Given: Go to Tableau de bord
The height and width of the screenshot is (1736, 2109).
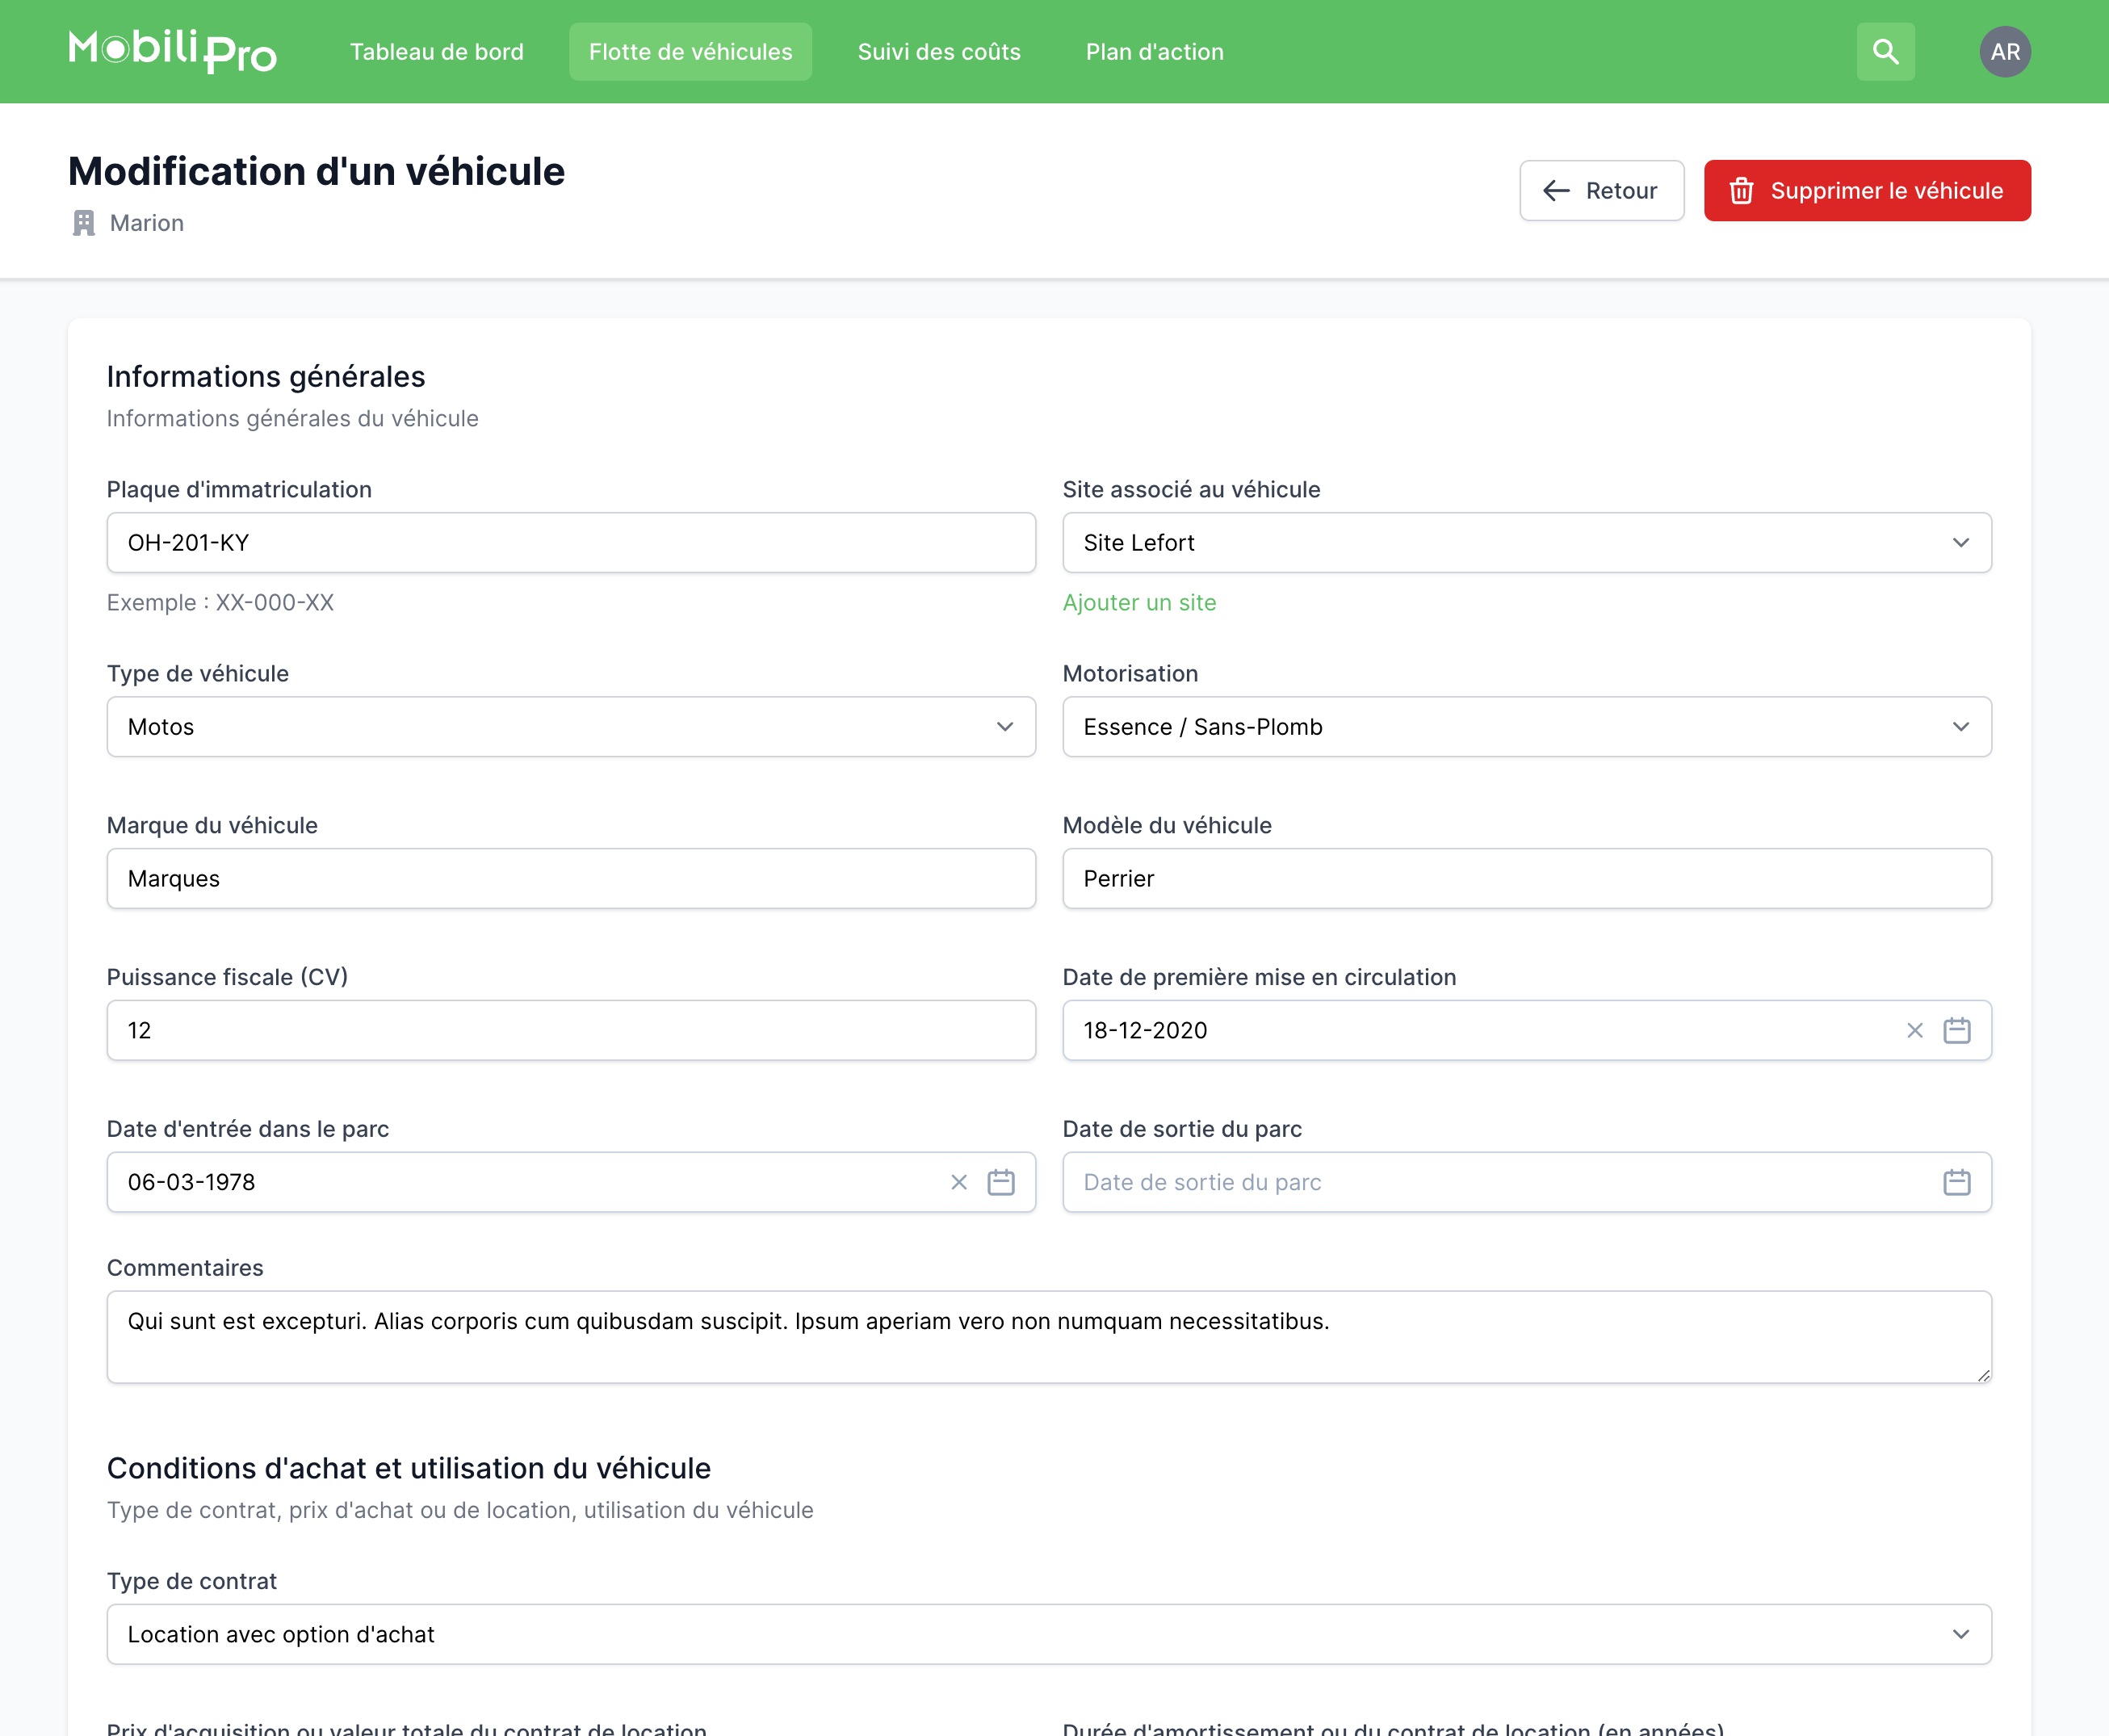Looking at the screenshot, I should 437,52.
